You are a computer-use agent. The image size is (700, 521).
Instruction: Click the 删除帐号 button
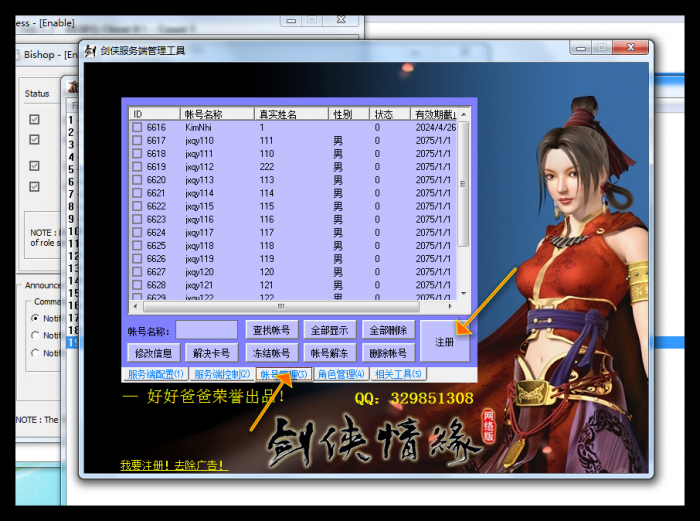pyautogui.click(x=388, y=353)
